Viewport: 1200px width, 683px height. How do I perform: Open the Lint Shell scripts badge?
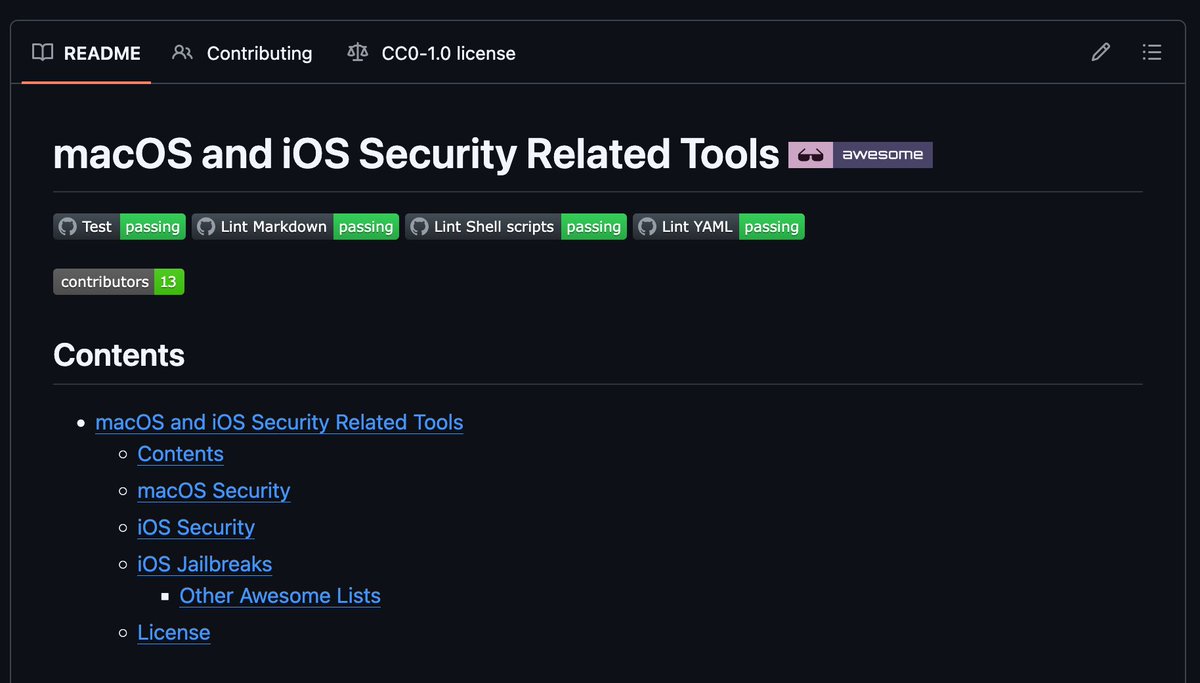pos(516,227)
